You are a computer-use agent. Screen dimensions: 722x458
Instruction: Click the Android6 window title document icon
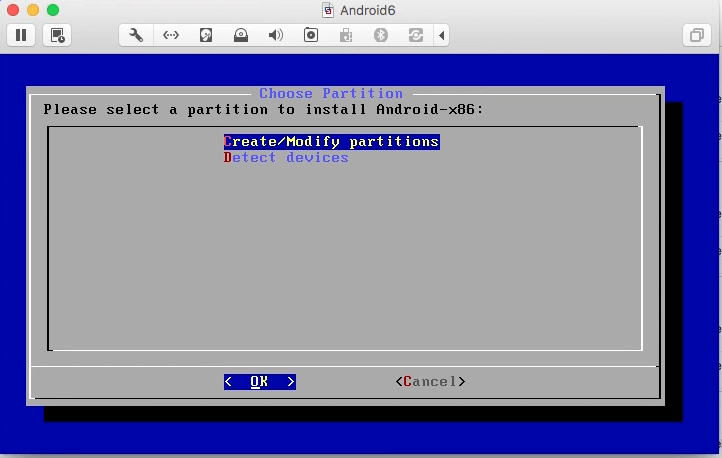tap(328, 10)
